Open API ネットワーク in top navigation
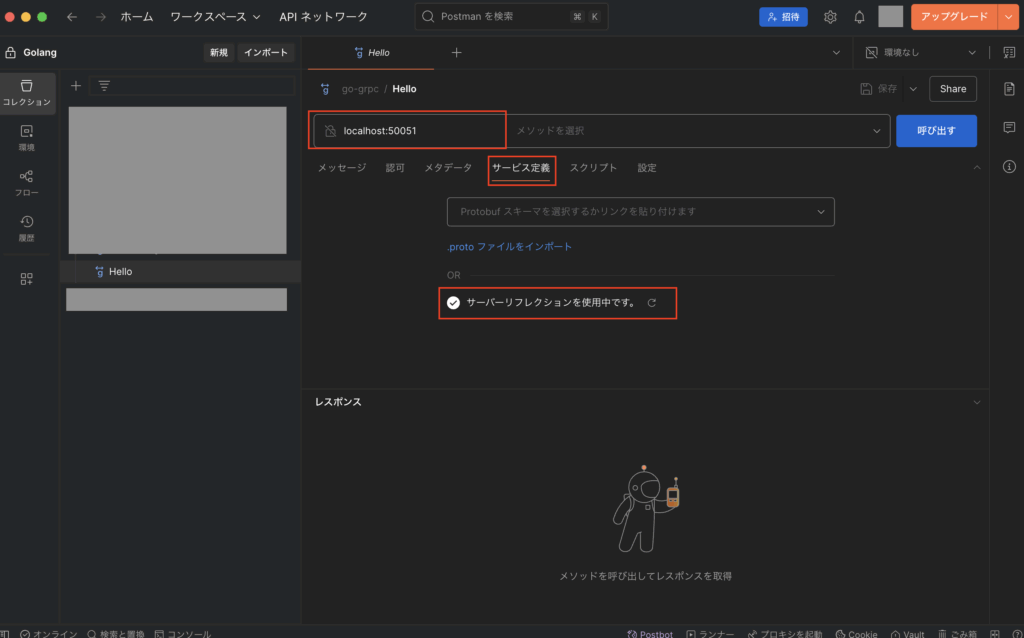1024x638 pixels. tap(323, 17)
